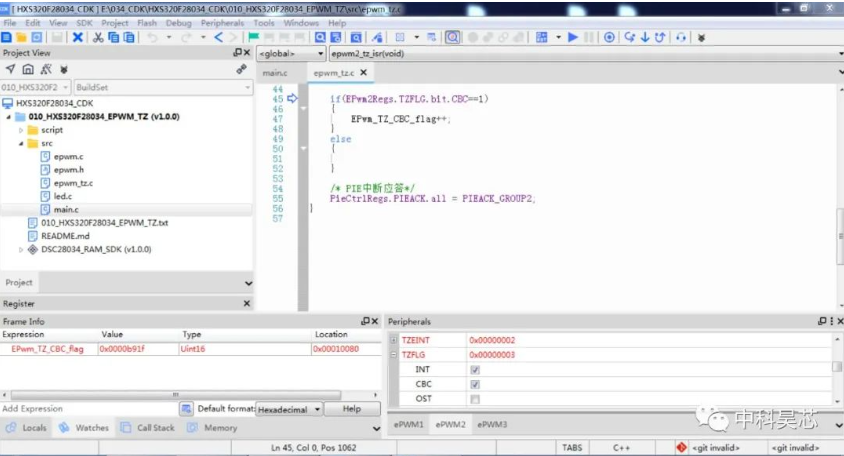Close the Register panel

click(x=247, y=304)
